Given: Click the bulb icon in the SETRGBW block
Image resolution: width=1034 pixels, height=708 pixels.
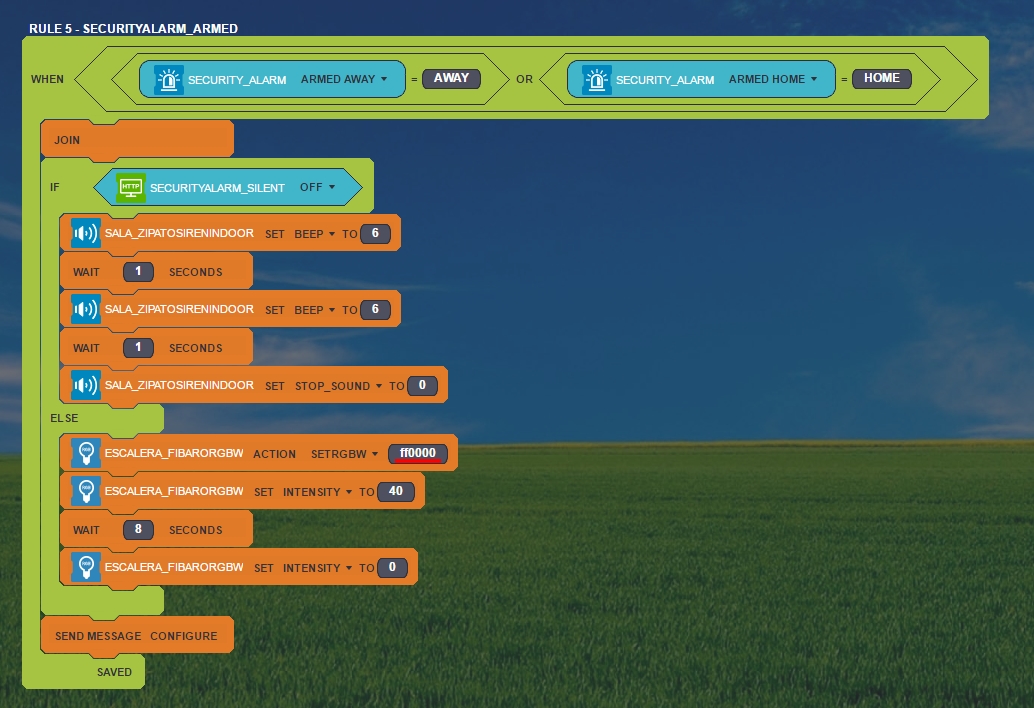Looking at the screenshot, I should point(86,453).
